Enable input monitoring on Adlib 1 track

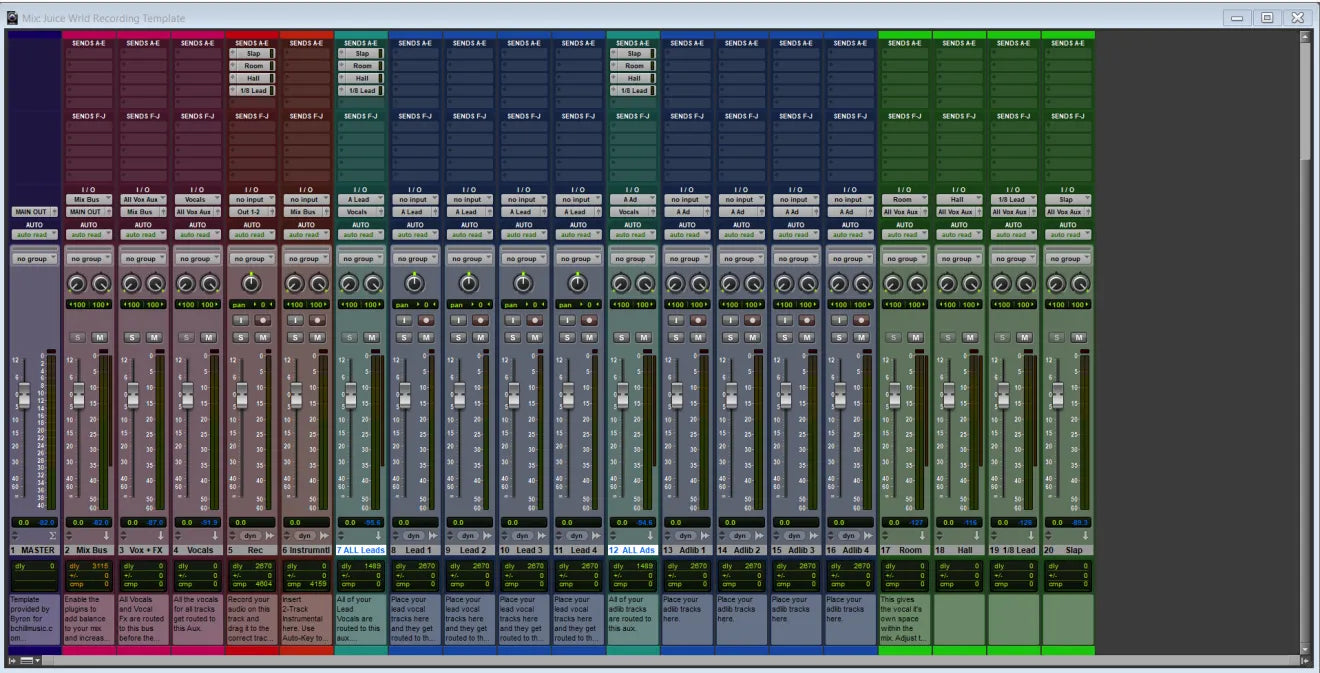tap(675, 320)
